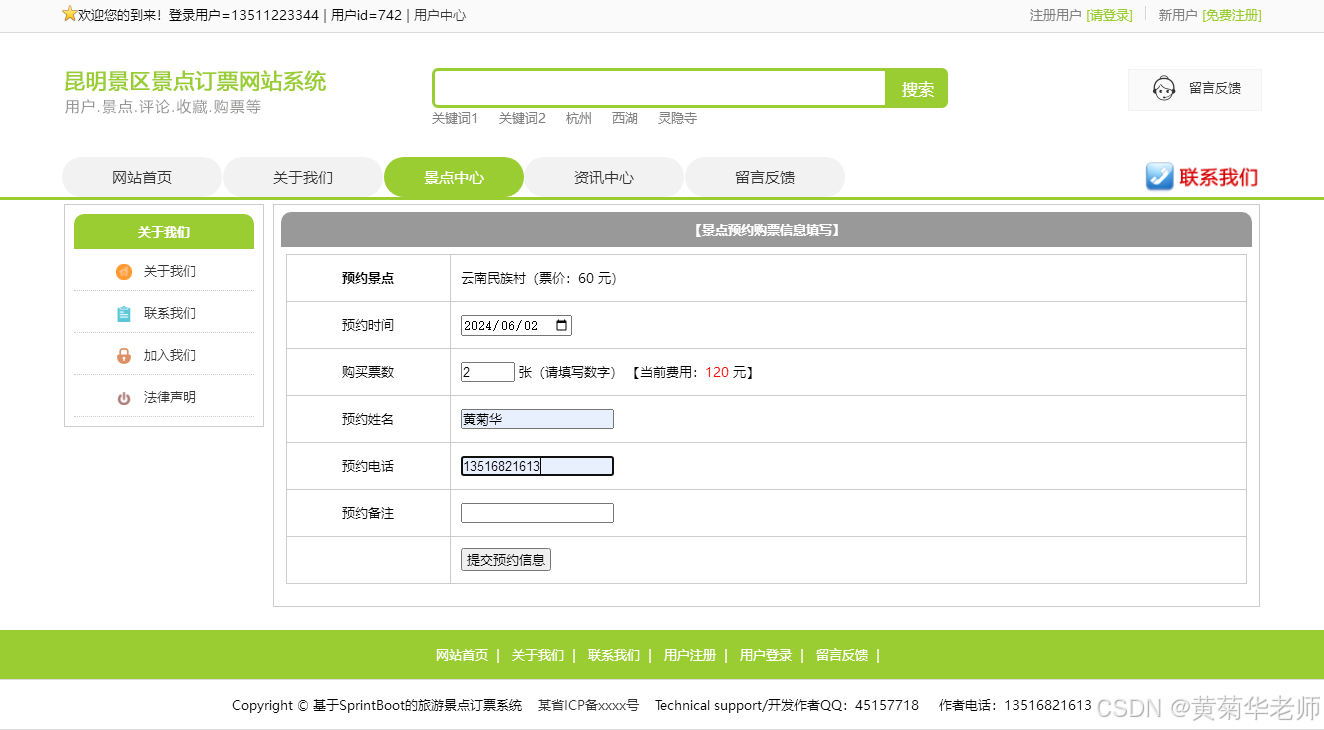Screen dimensions: 1324x730
Task: Open the 关于我们 navigation tab
Action: pos(303,176)
